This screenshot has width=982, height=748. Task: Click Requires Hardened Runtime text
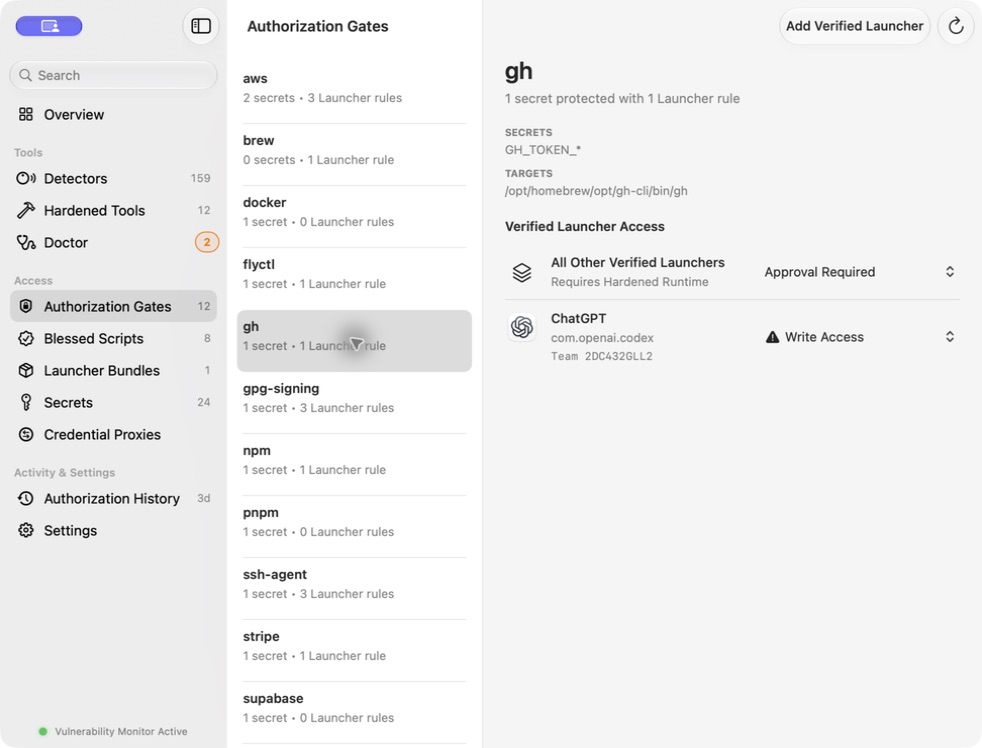point(629,282)
